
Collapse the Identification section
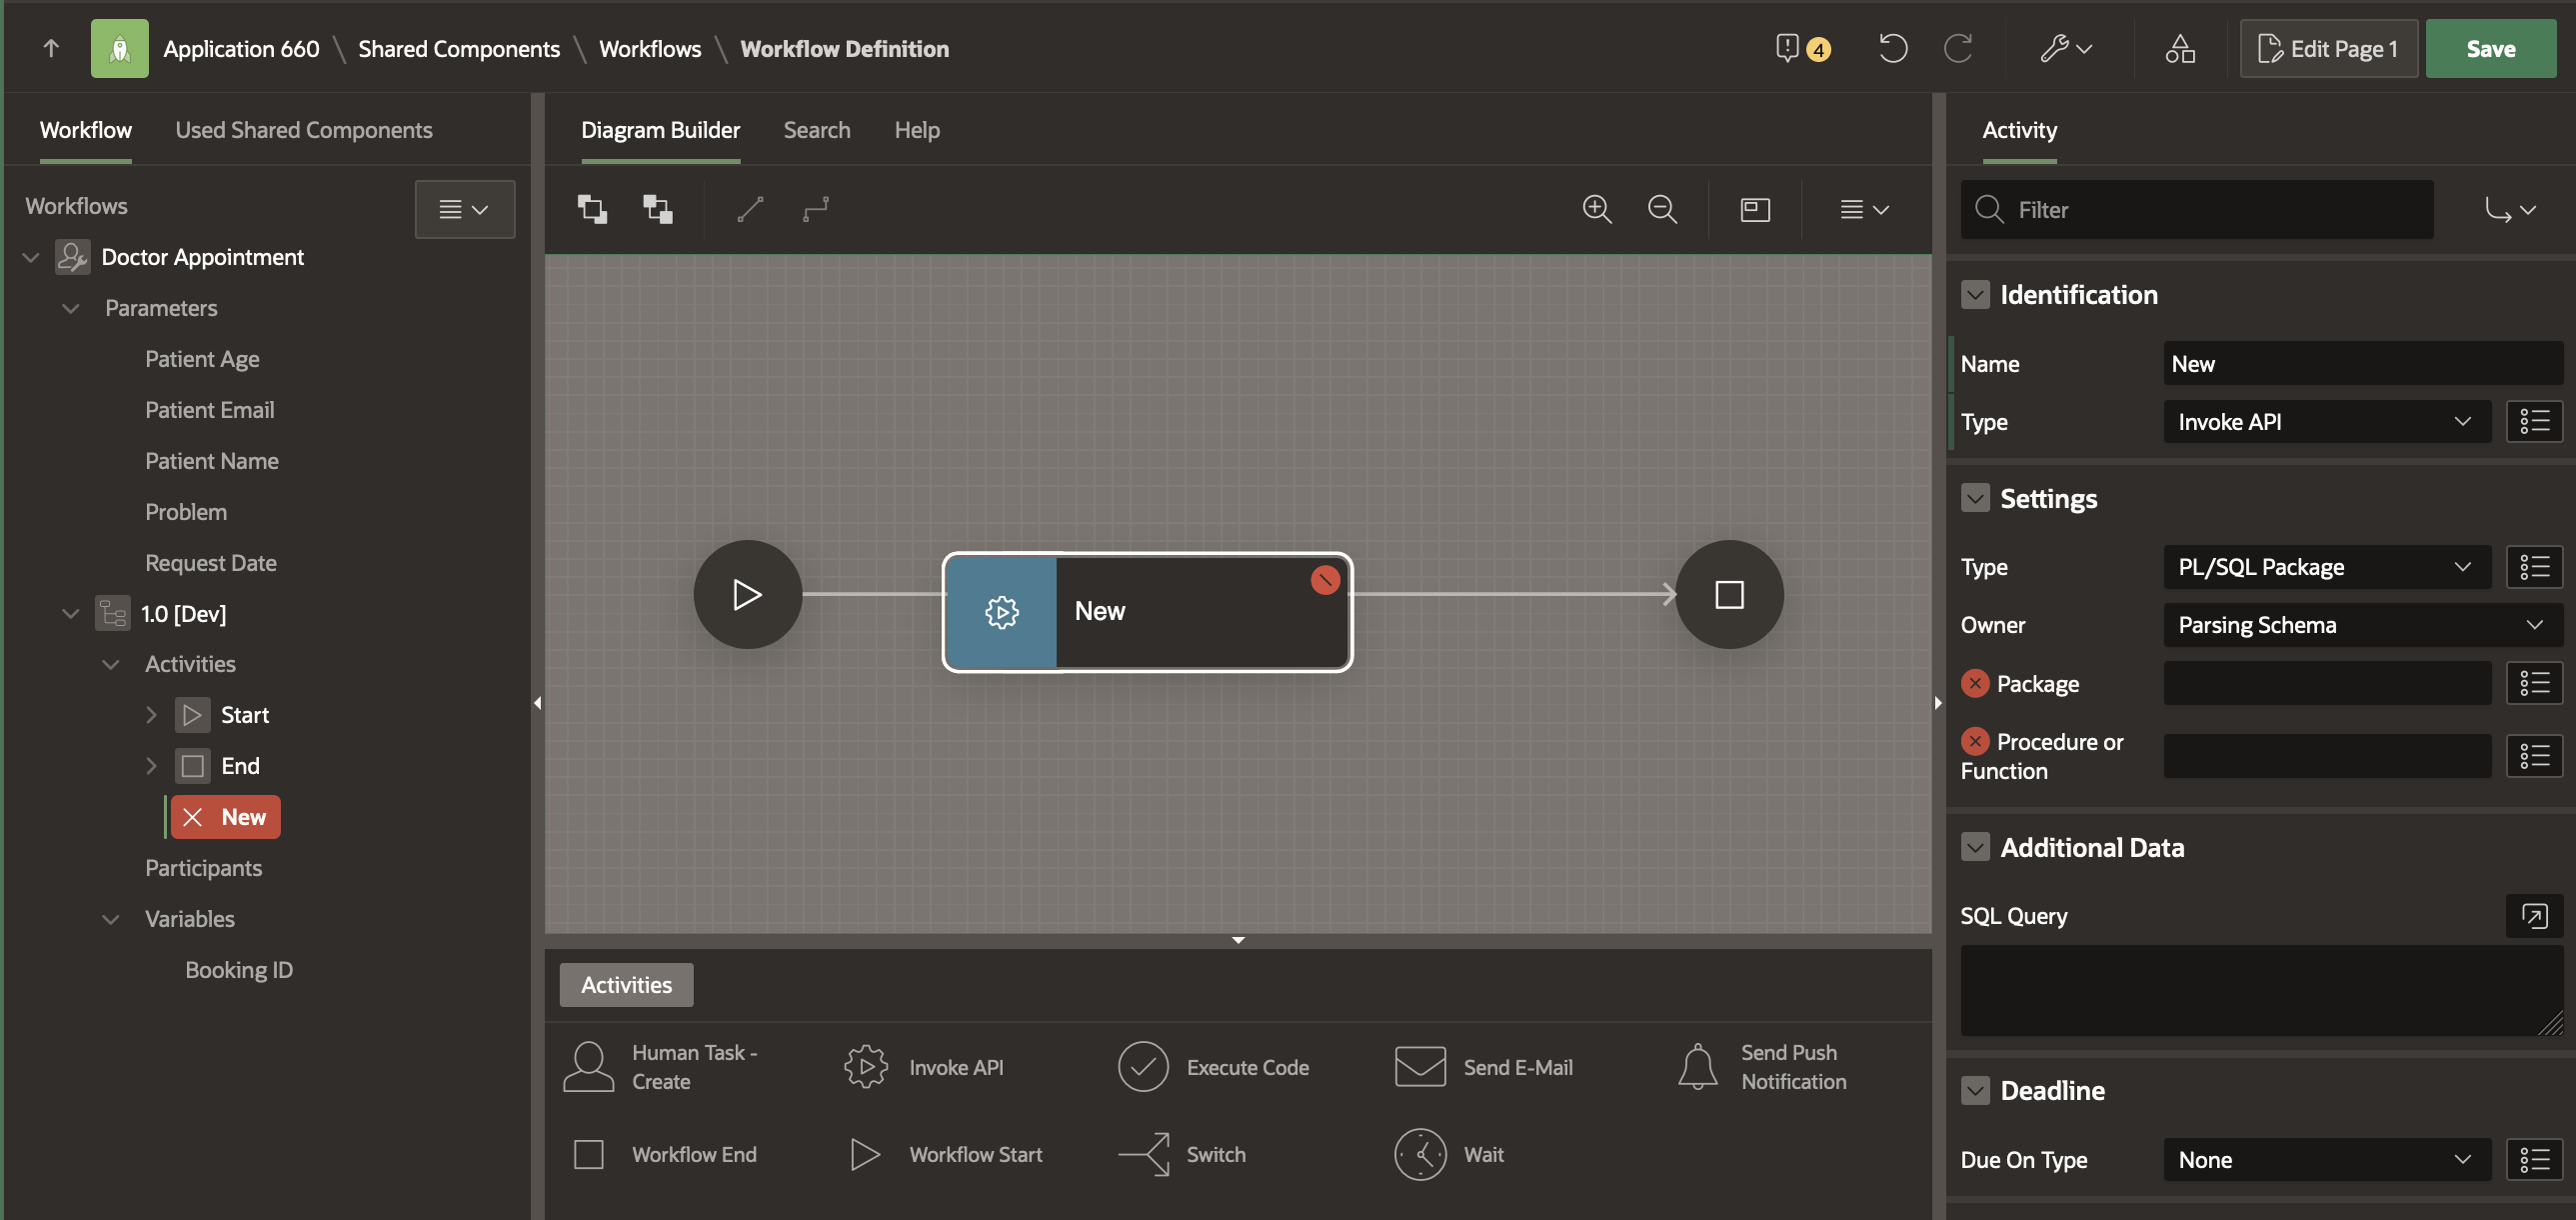pos(1975,295)
